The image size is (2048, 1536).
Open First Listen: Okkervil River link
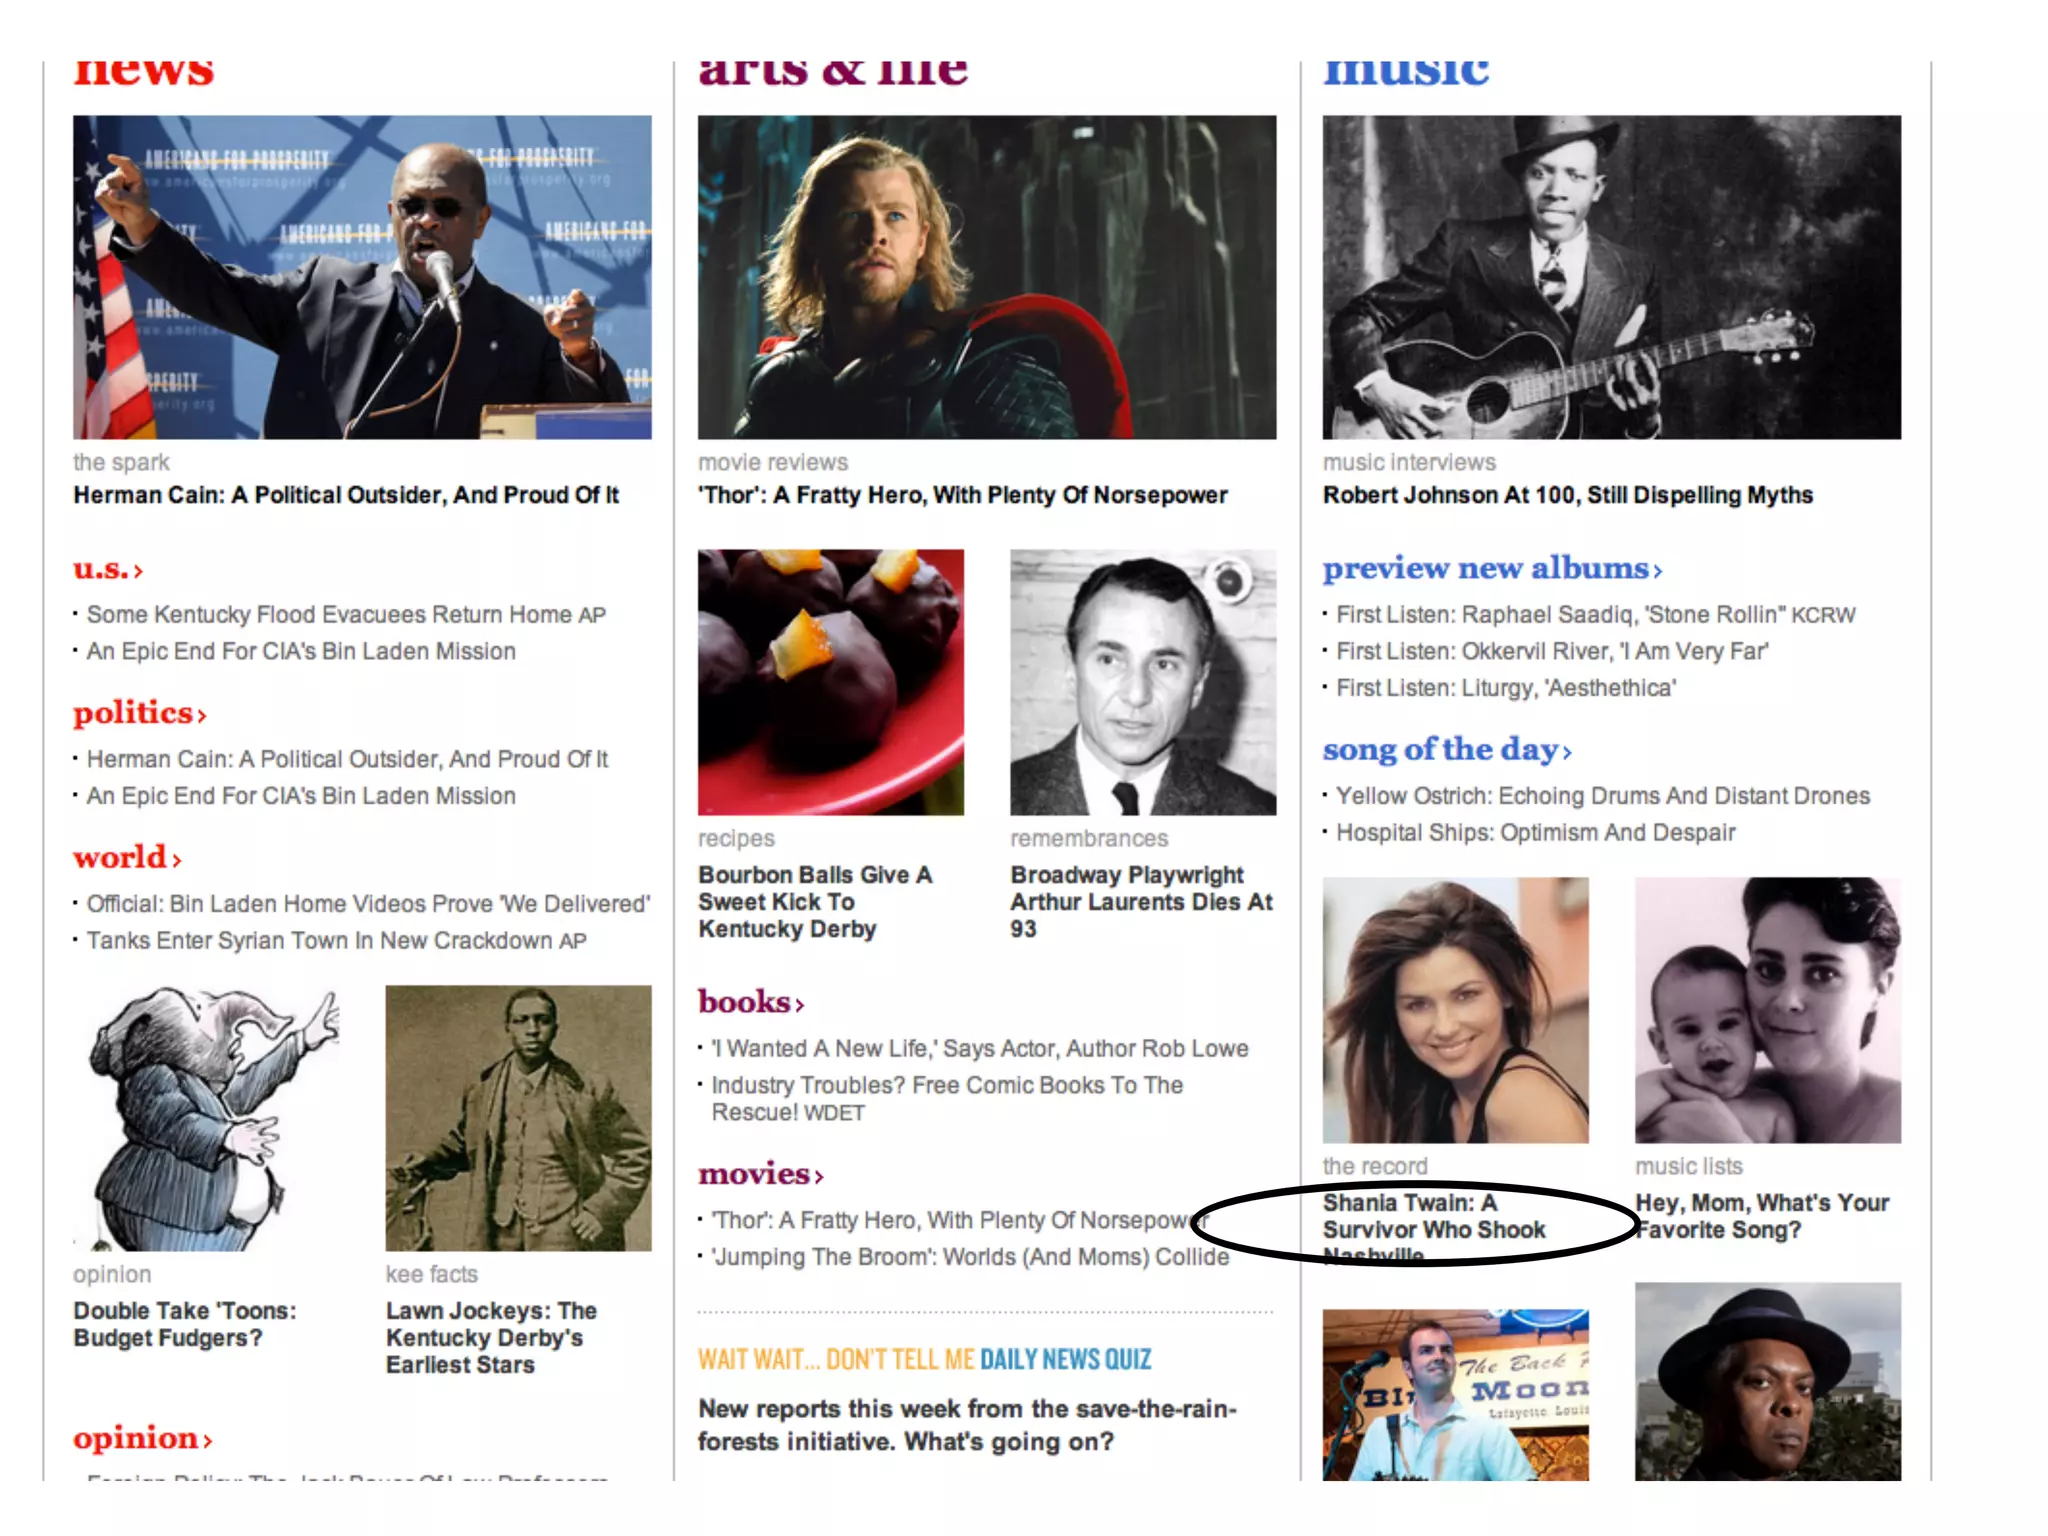(1552, 651)
